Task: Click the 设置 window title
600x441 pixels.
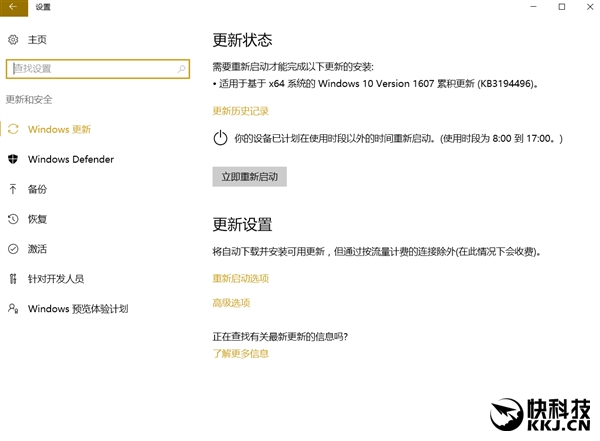Action: click(x=43, y=7)
